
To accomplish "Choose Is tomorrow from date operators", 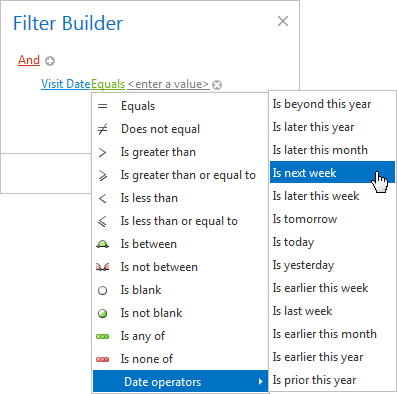I will [x=305, y=219].
